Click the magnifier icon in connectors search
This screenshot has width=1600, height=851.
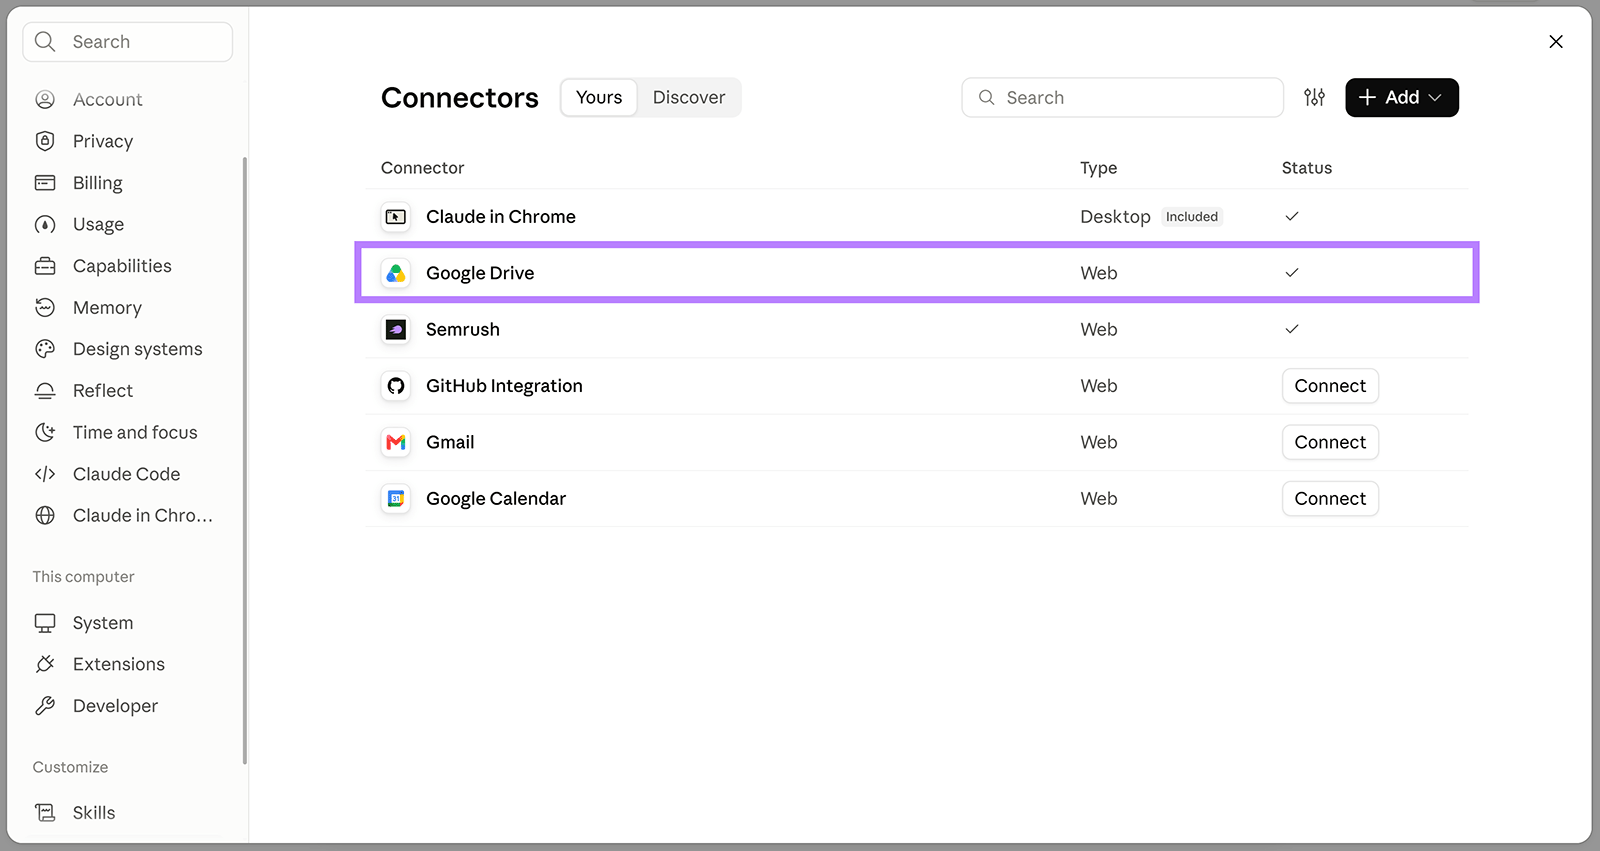tap(986, 97)
